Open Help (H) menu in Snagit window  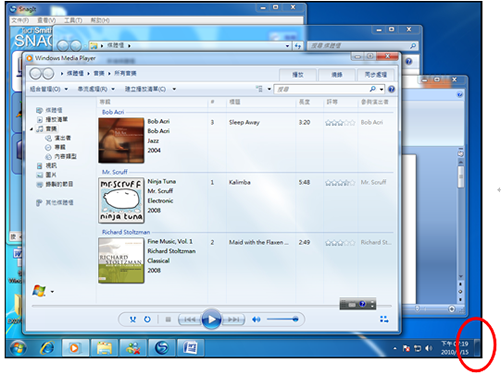coord(100,21)
